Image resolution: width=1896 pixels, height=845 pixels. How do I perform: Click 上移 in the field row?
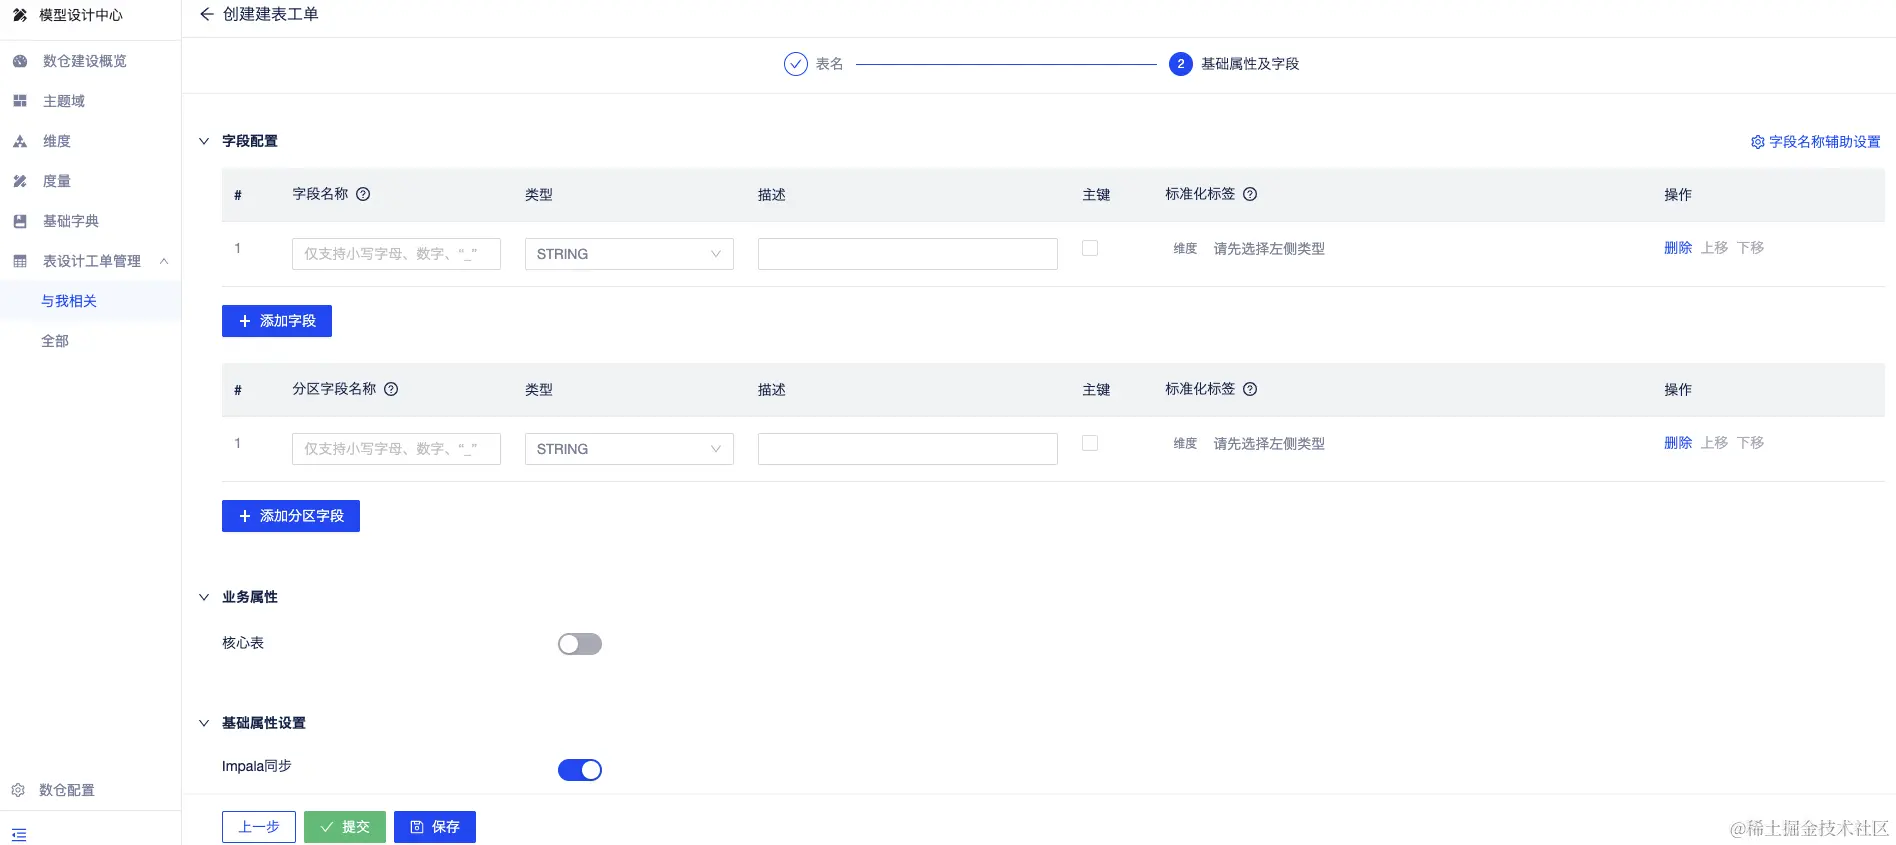tap(1714, 248)
